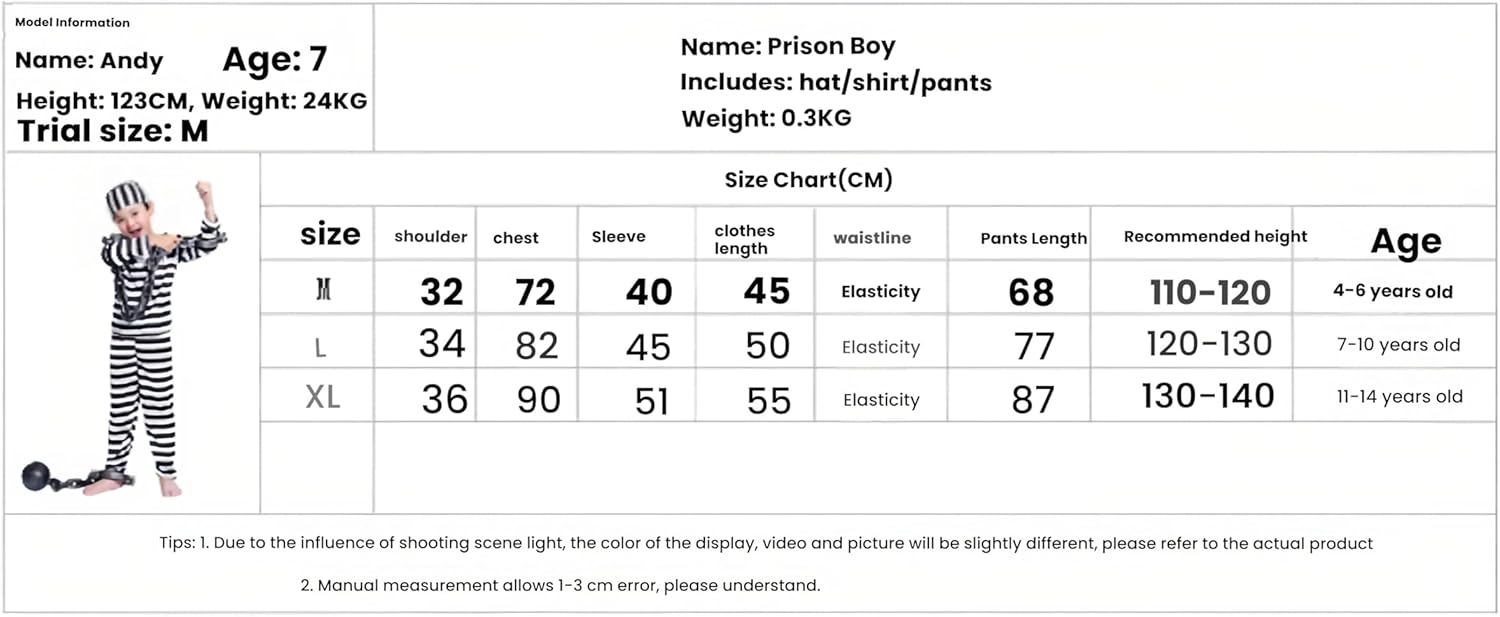The image size is (1500, 617).
Task: Click the "shoulder" column header
Action: pyautogui.click(x=430, y=237)
